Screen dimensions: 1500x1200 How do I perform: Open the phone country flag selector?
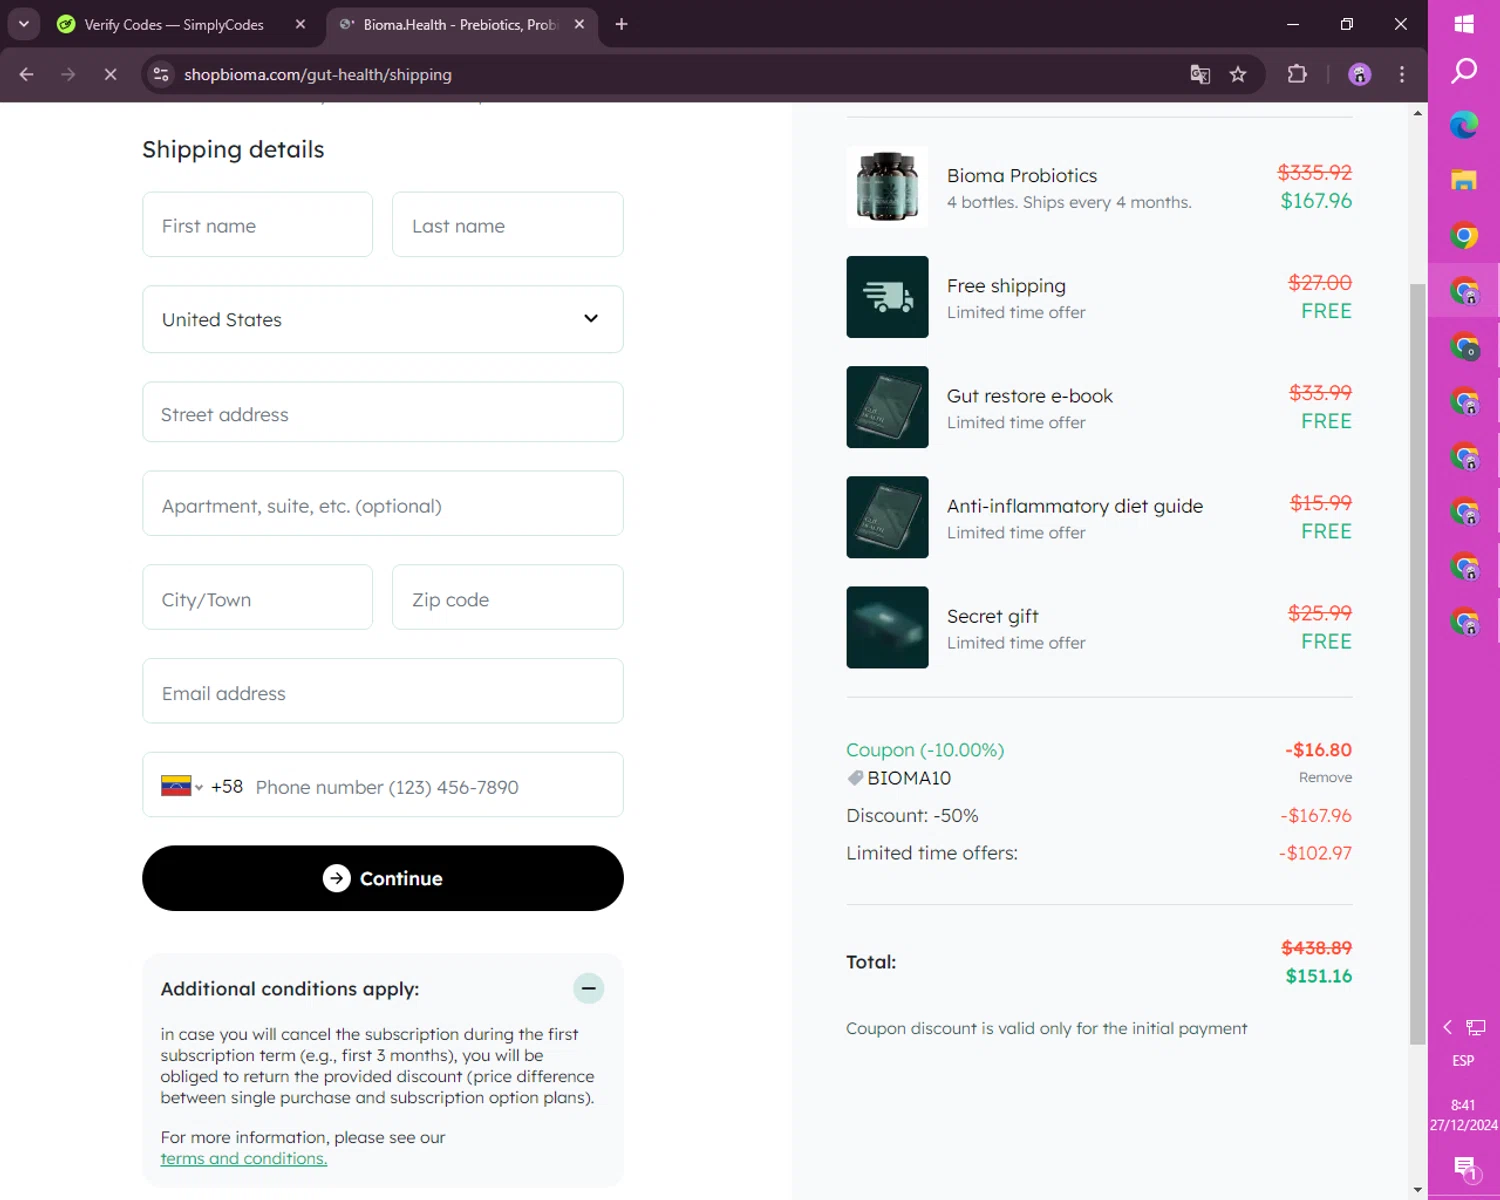coord(182,786)
